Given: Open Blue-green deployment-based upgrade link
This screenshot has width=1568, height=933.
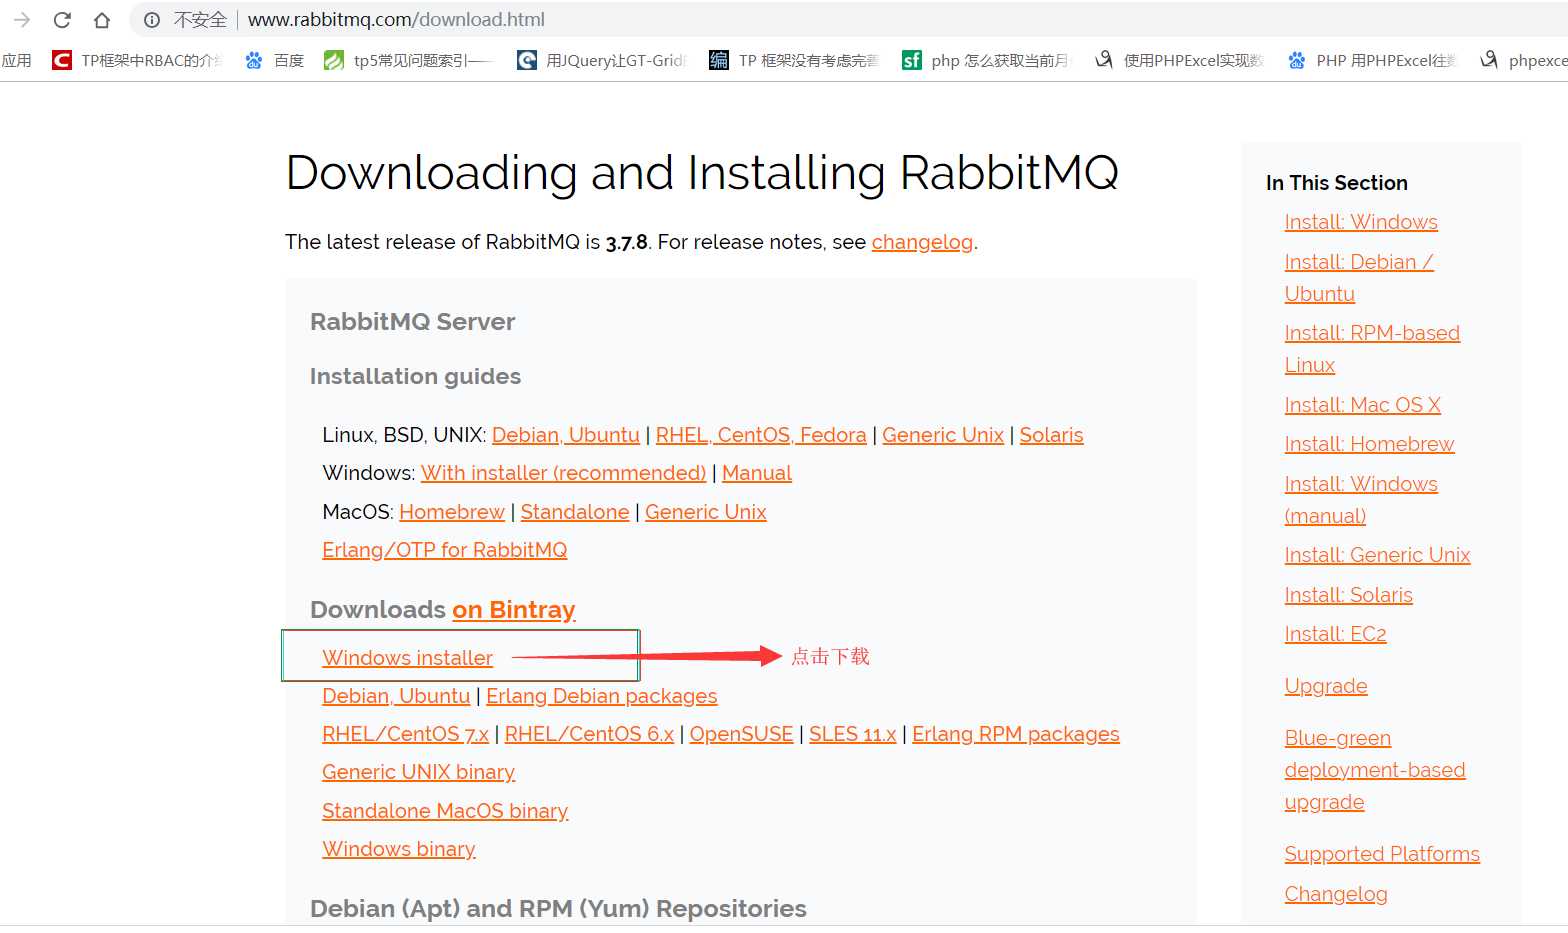Looking at the screenshot, I should (1375, 770).
